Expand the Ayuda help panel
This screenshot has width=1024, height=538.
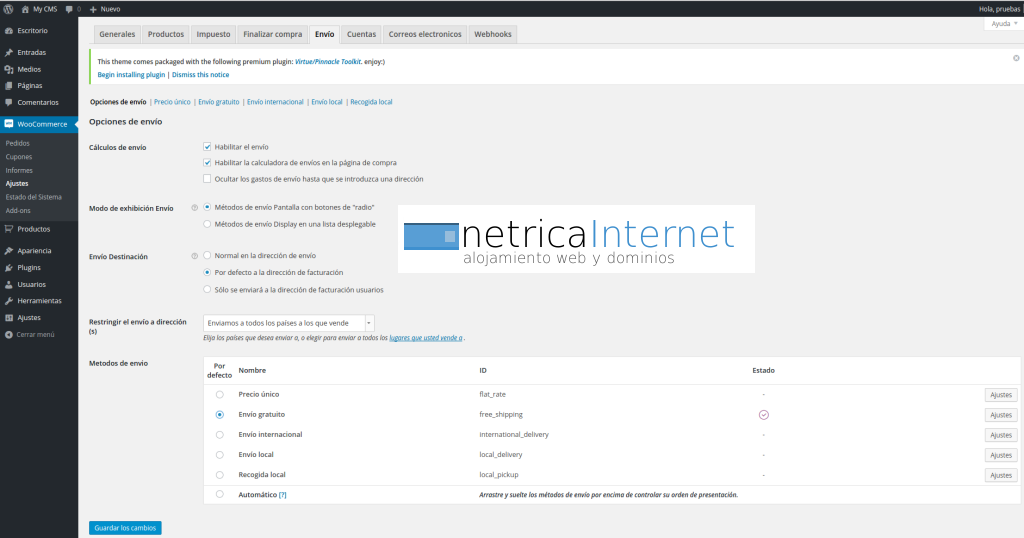1002,23
